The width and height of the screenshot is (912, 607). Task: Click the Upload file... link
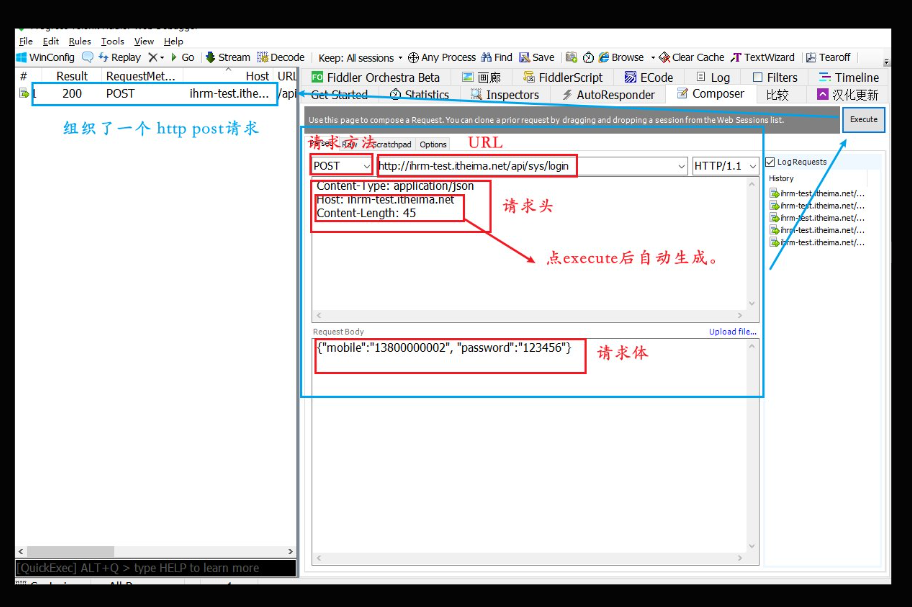point(733,332)
